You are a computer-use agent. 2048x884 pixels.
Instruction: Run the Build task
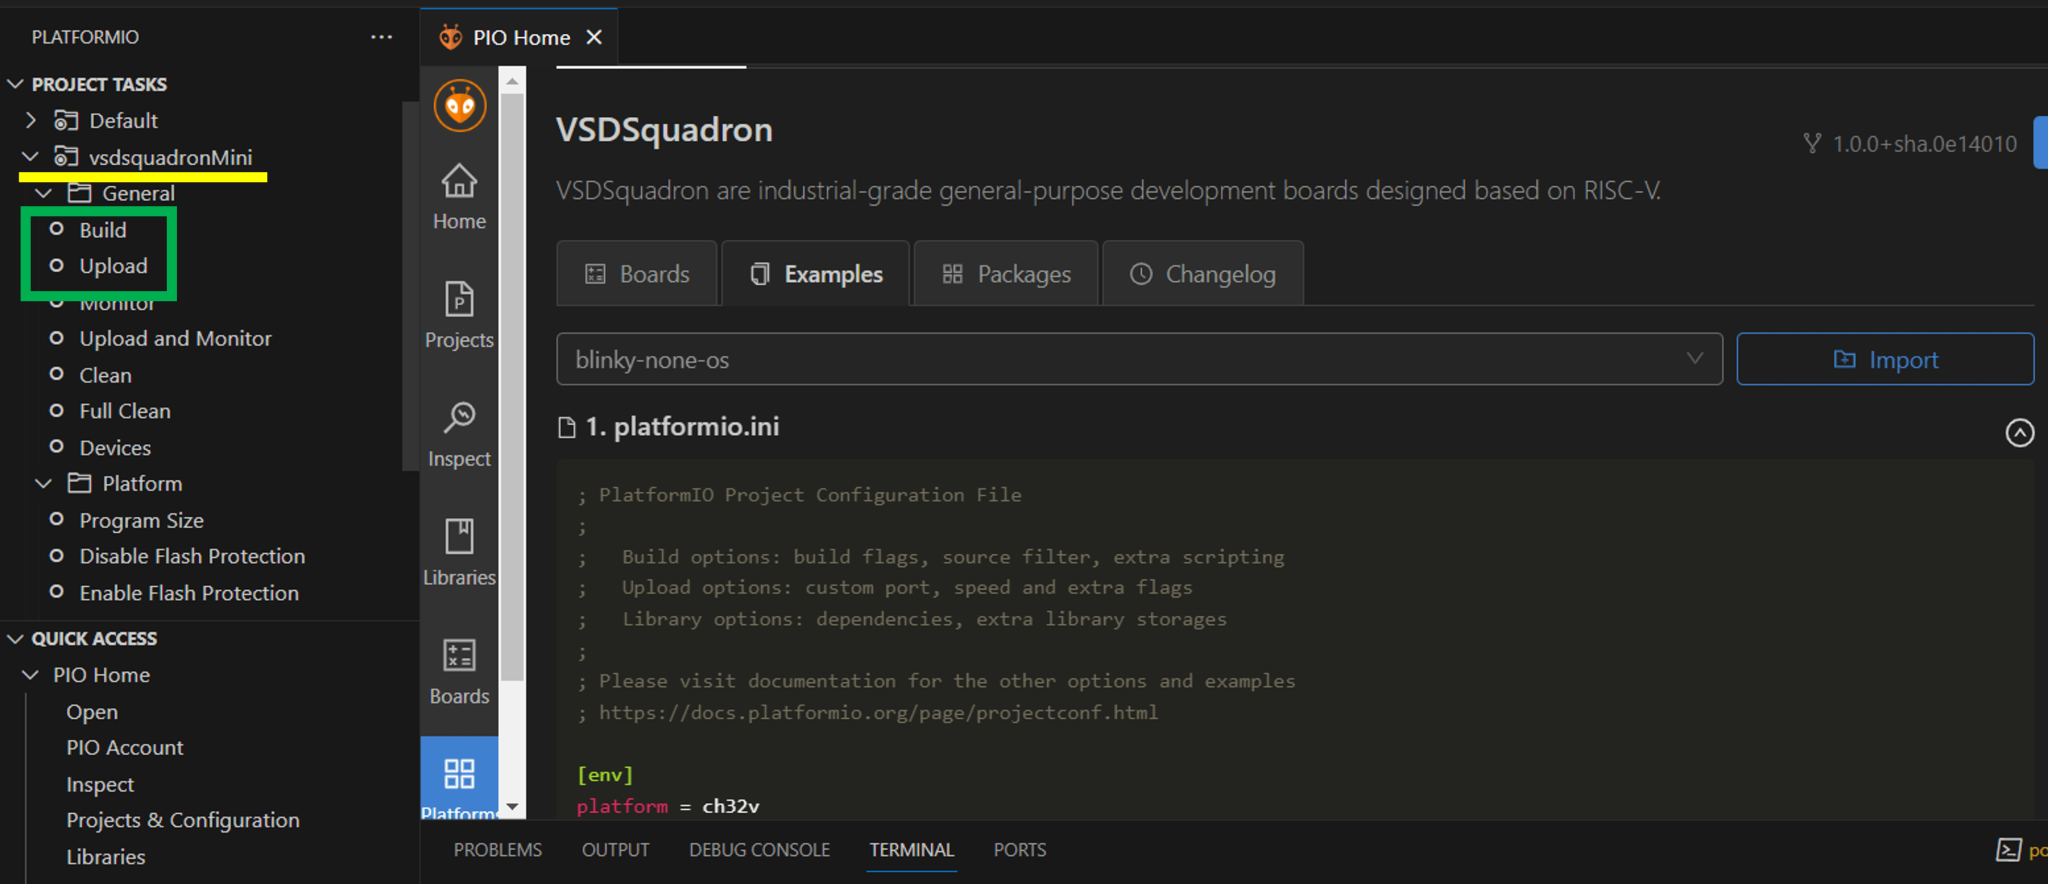pyautogui.click(x=103, y=230)
